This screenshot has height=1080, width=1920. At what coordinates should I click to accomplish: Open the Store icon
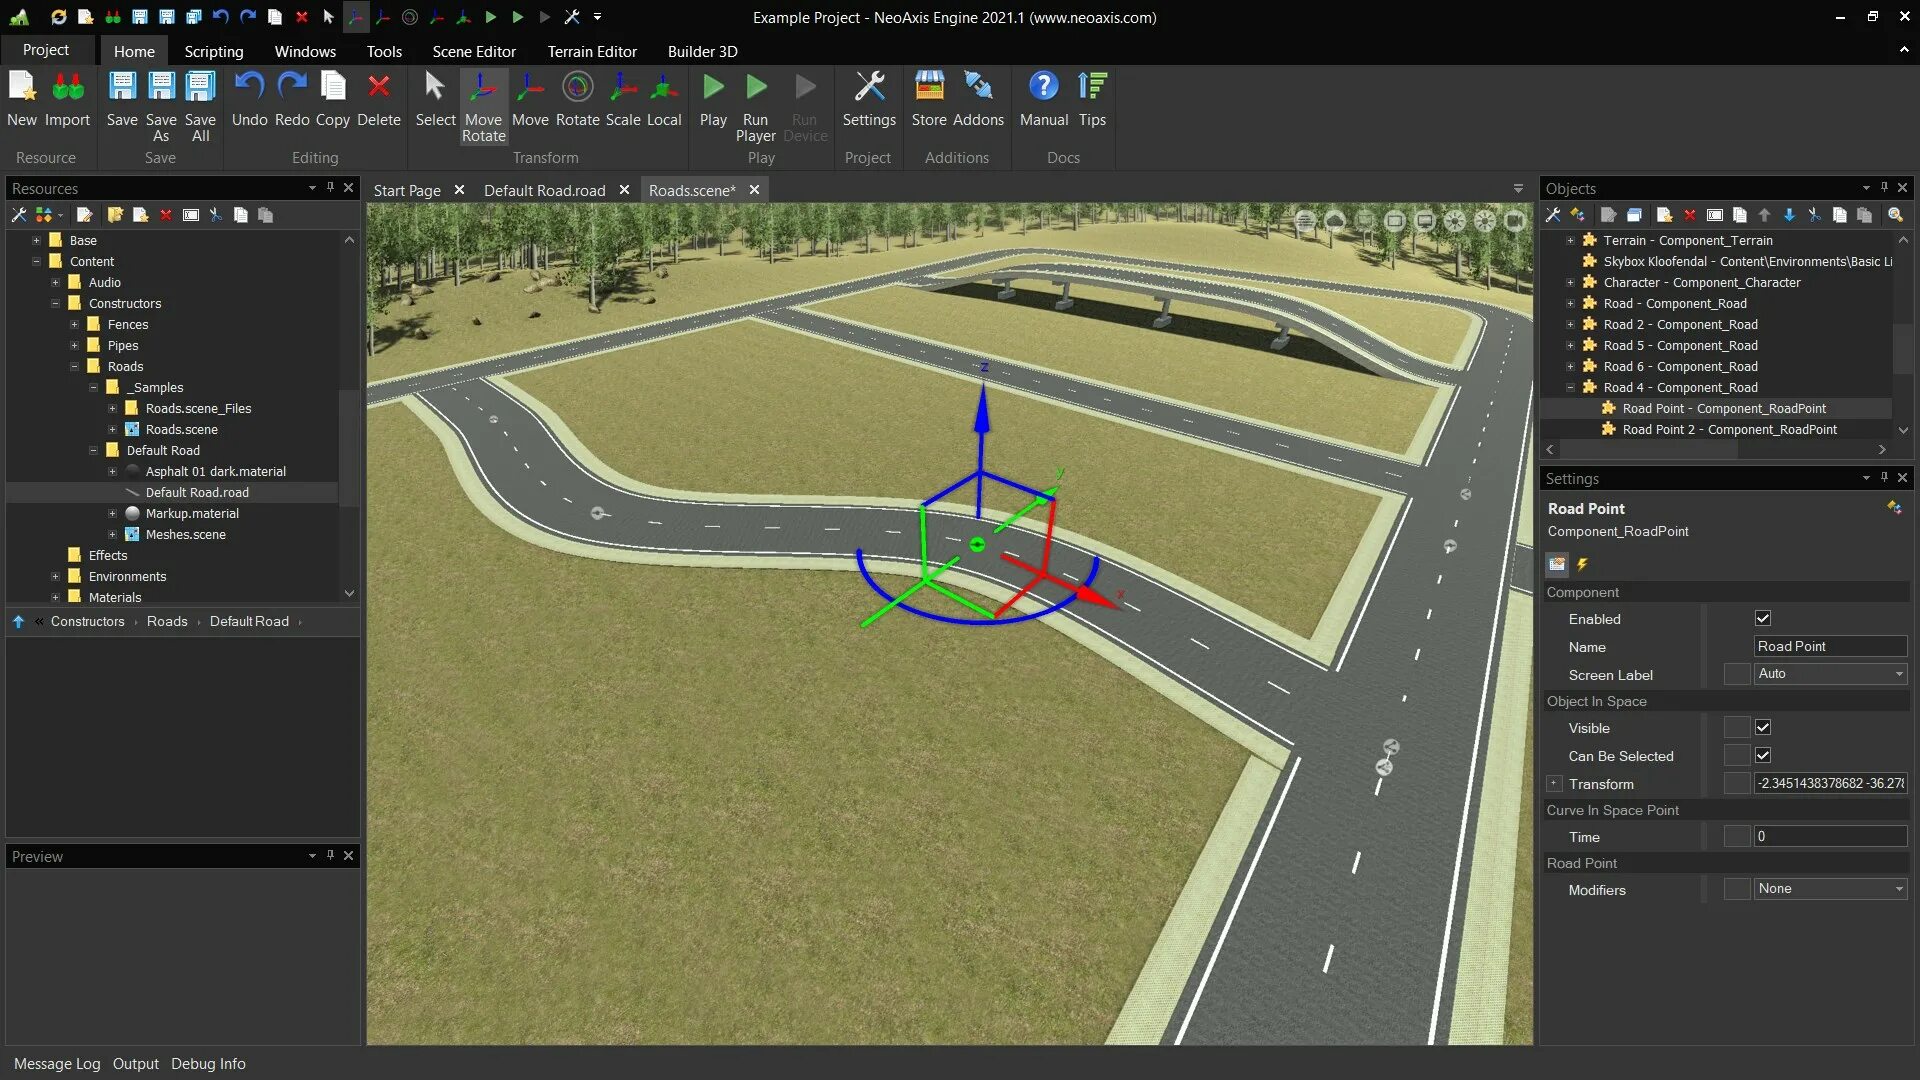point(928,88)
